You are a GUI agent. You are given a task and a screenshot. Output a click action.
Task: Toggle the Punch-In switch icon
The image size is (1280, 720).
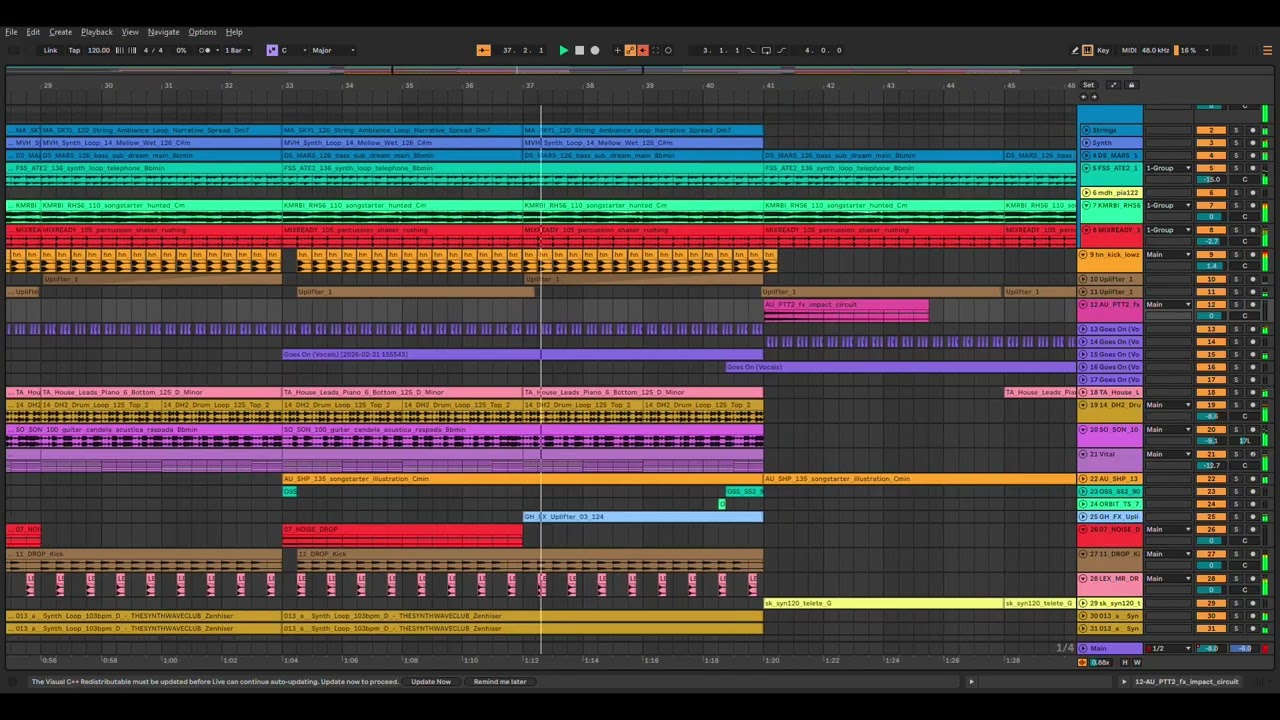point(751,50)
